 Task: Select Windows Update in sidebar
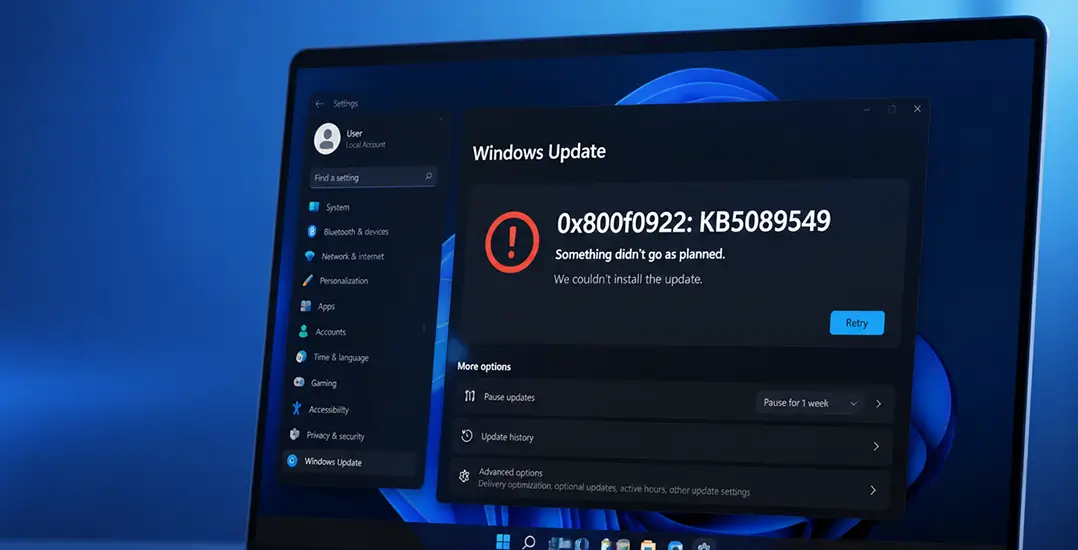coord(350,462)
